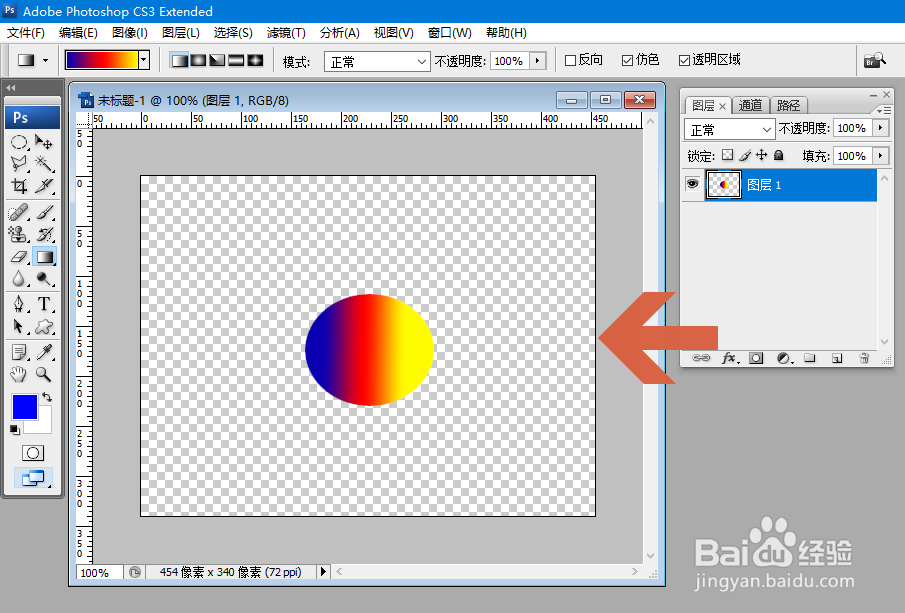The height and width of the screenshot is (613, 905).
Task: Select the Eyedropper tool
Action: coord(46,350)
